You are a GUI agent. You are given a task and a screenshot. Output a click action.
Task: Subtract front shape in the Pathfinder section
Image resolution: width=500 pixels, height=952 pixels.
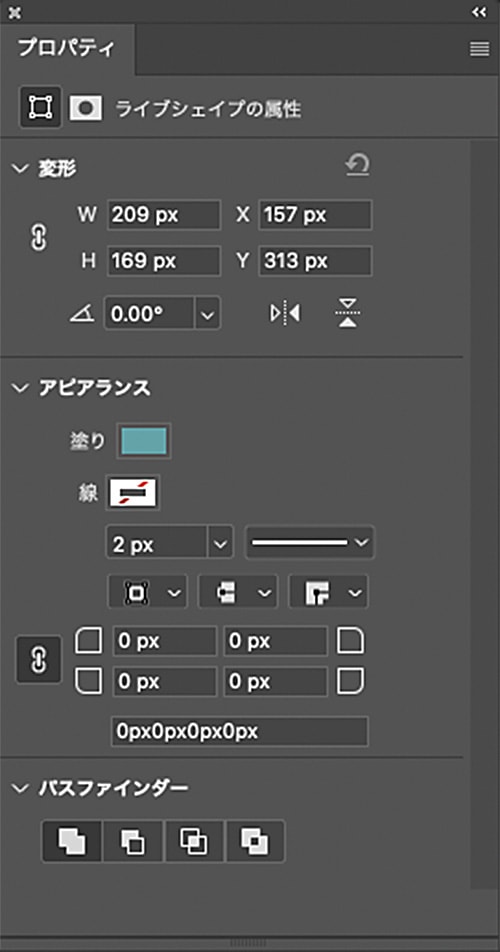click(133, 841)
